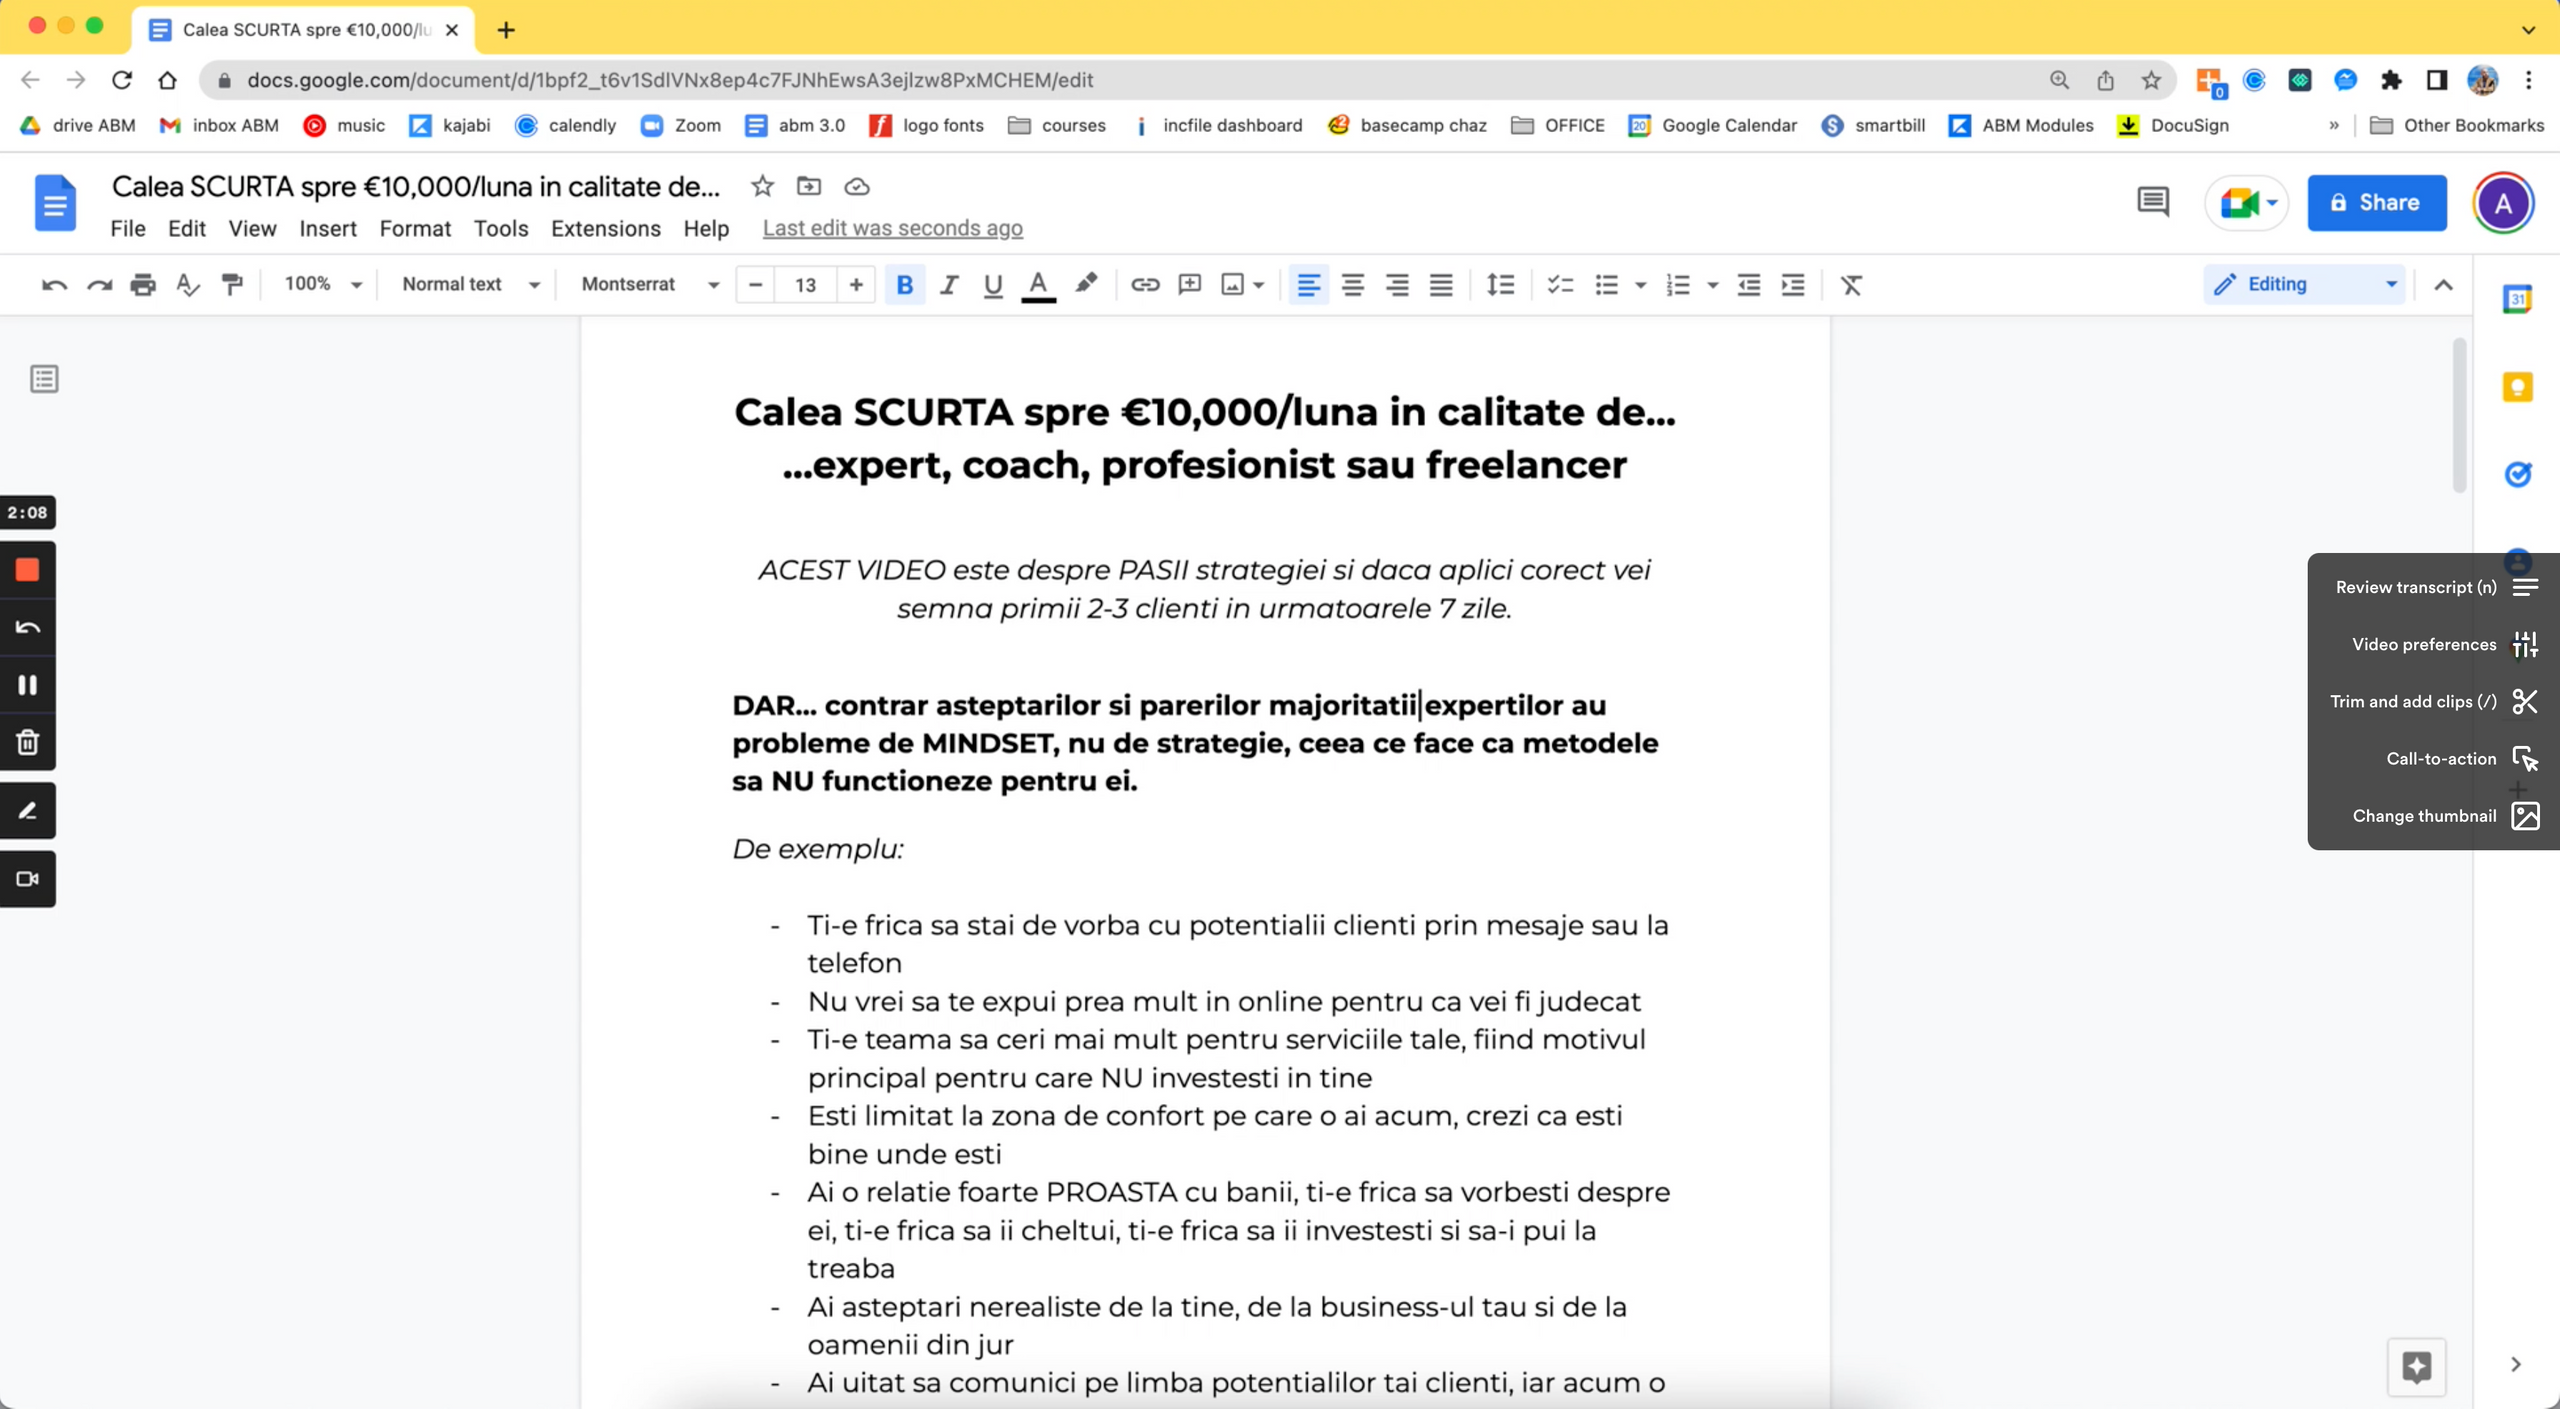2560x1409 pixels.
Task: Open 'Last edit was seconds ago' link
Action: tap(892, 229)
